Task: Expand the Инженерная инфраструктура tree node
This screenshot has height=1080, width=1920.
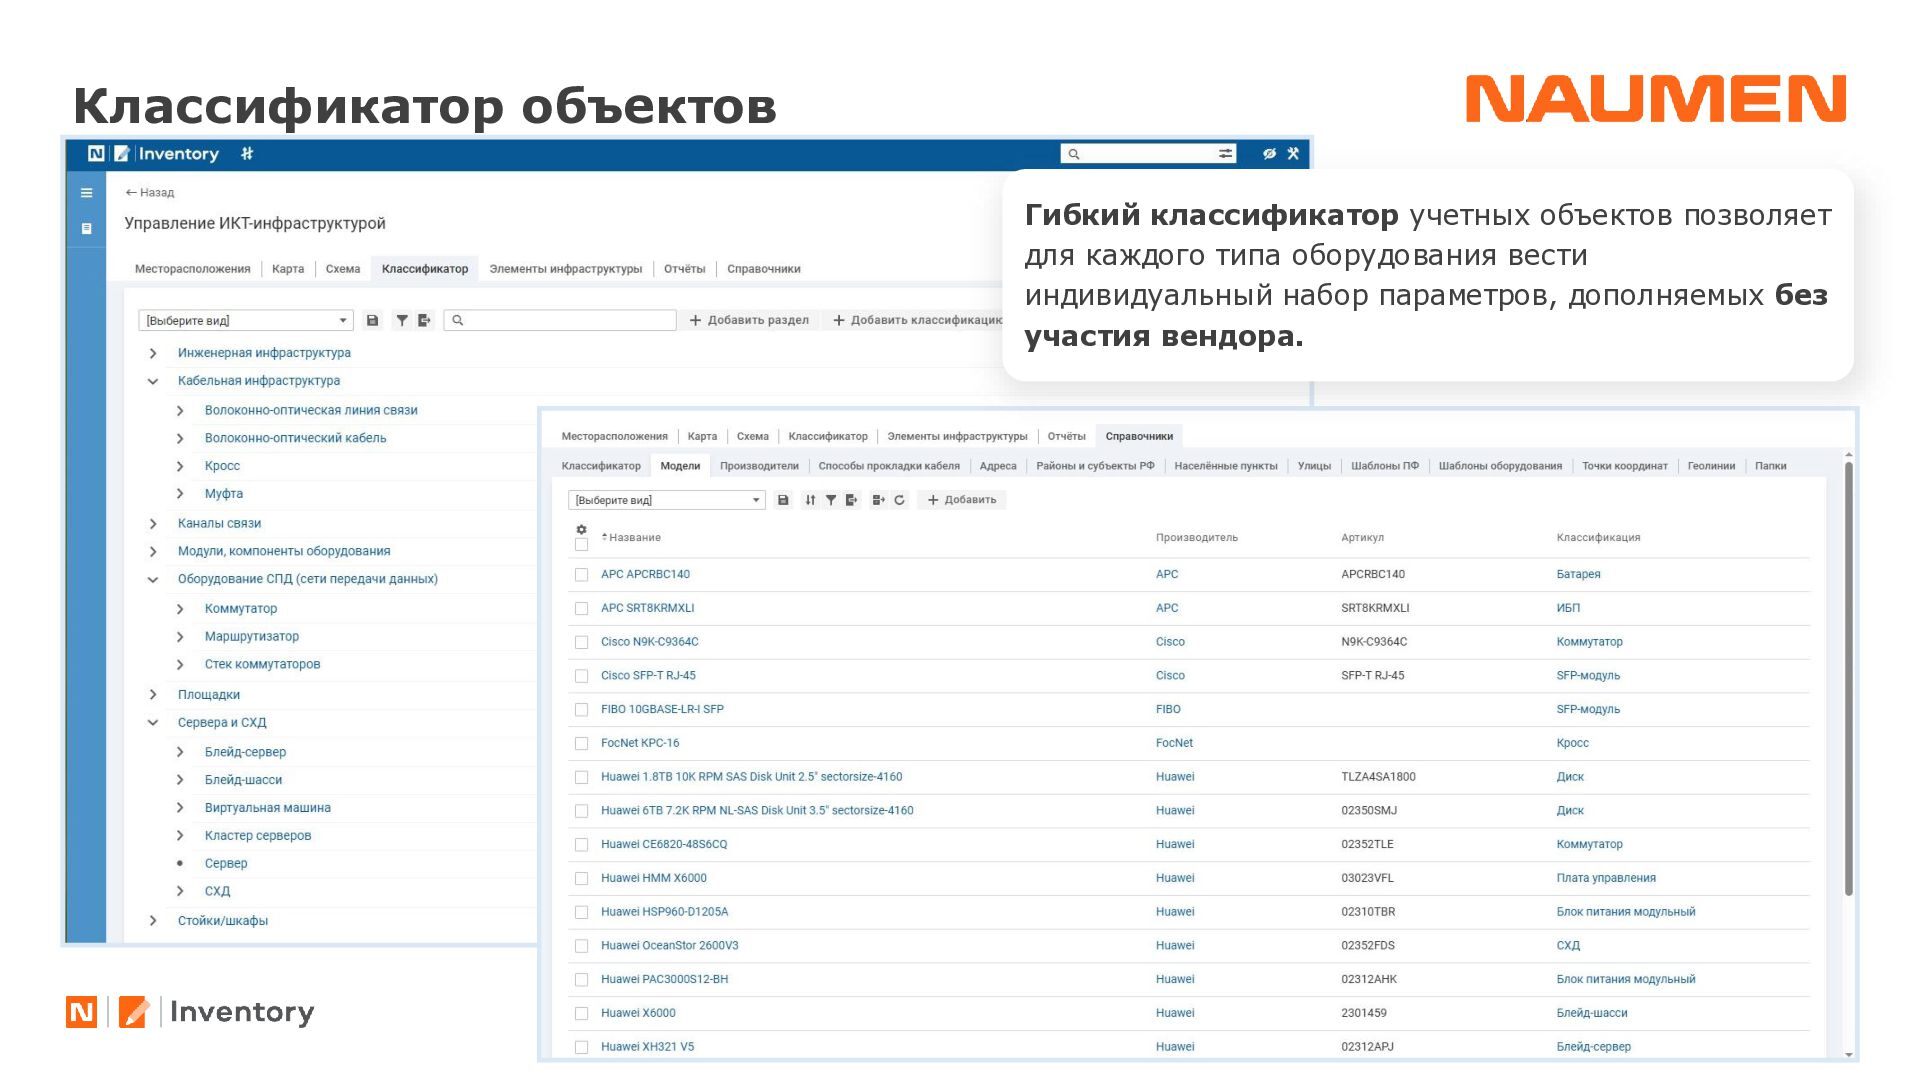Action: (x=153, y=353)
